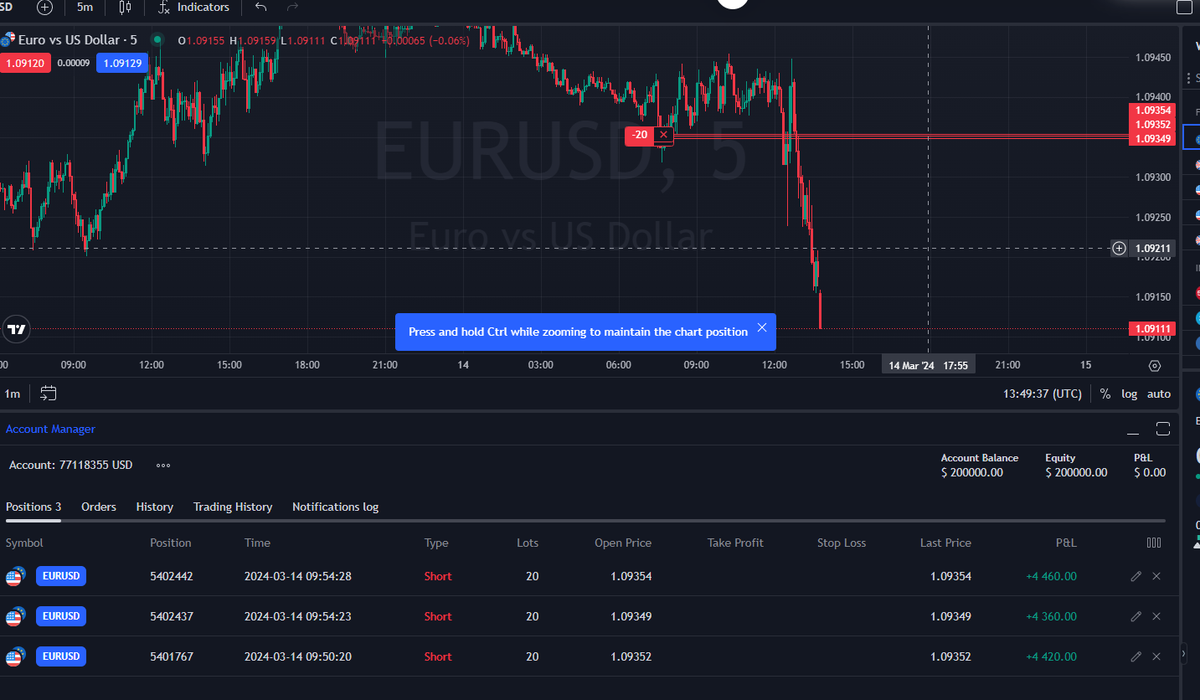This screenshot has width=1200, height=700.
Task: Edit position 5402437 with pencil icon
Action: click(1136, 616)
